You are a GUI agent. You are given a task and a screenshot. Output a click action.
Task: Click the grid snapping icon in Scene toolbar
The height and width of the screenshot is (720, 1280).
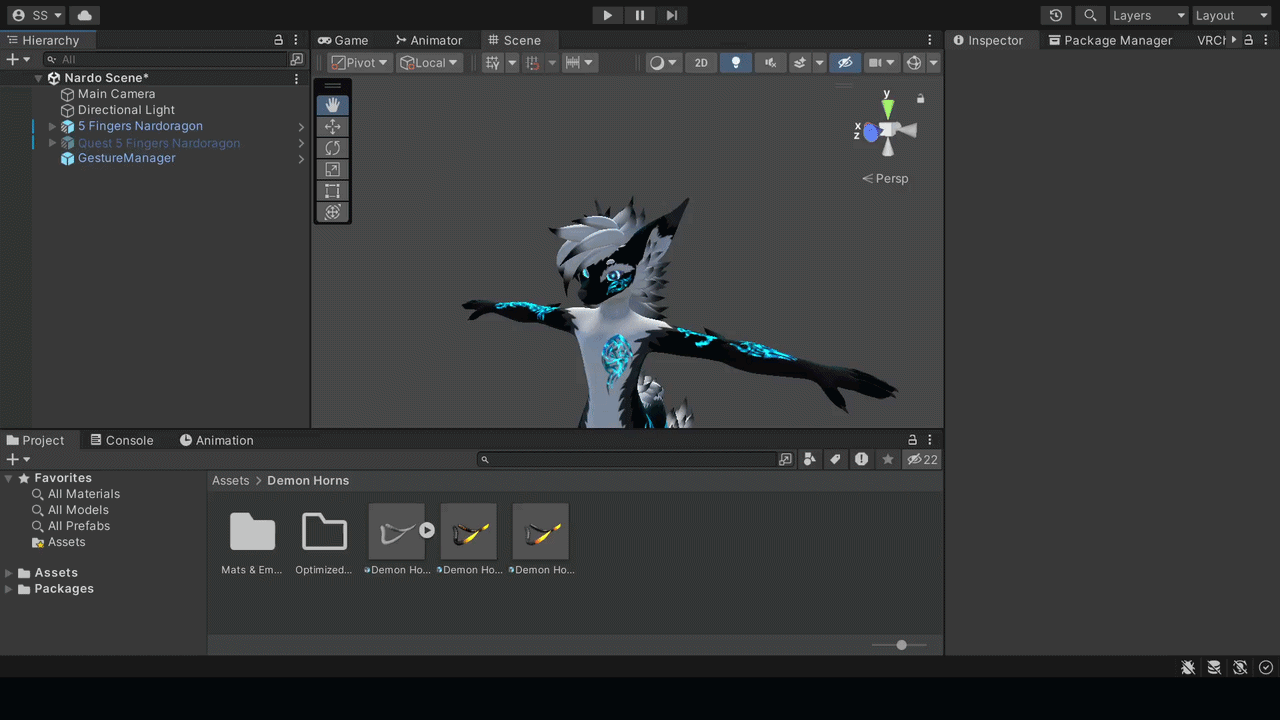(492, 63)
